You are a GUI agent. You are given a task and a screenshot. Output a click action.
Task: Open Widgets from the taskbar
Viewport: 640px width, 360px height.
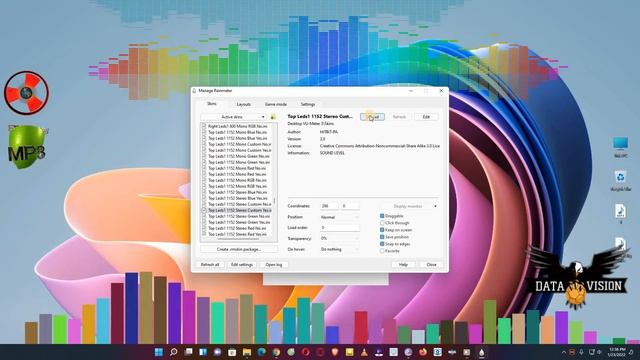coord(203,352)
